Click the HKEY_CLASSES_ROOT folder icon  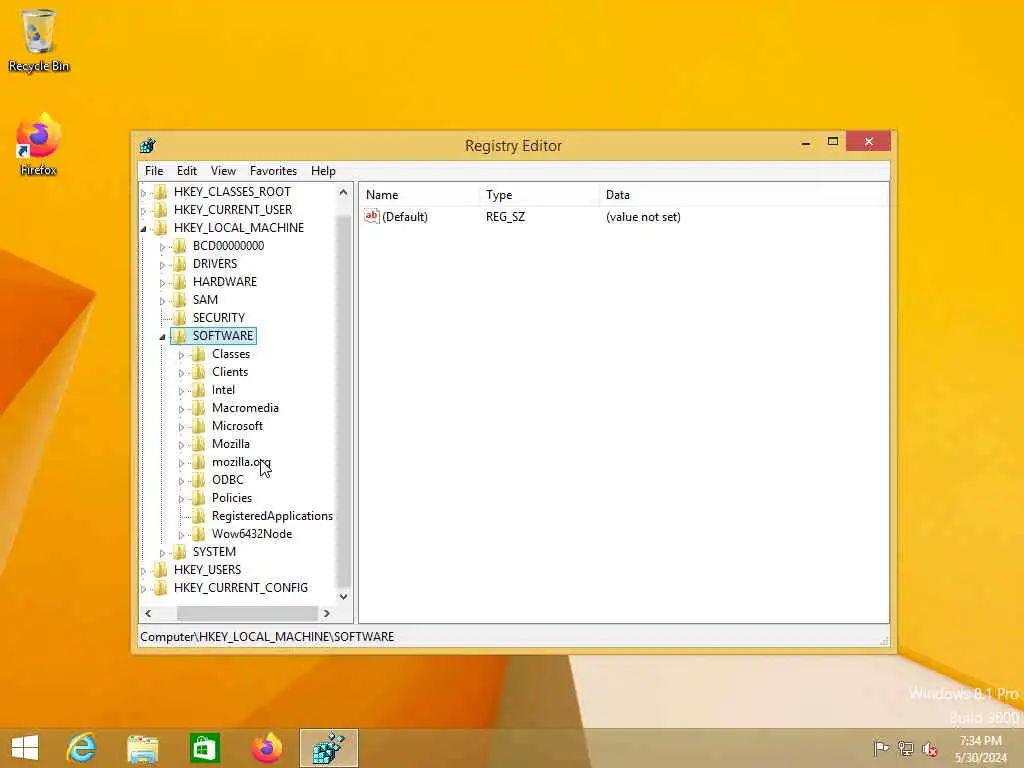click(161, 191)
